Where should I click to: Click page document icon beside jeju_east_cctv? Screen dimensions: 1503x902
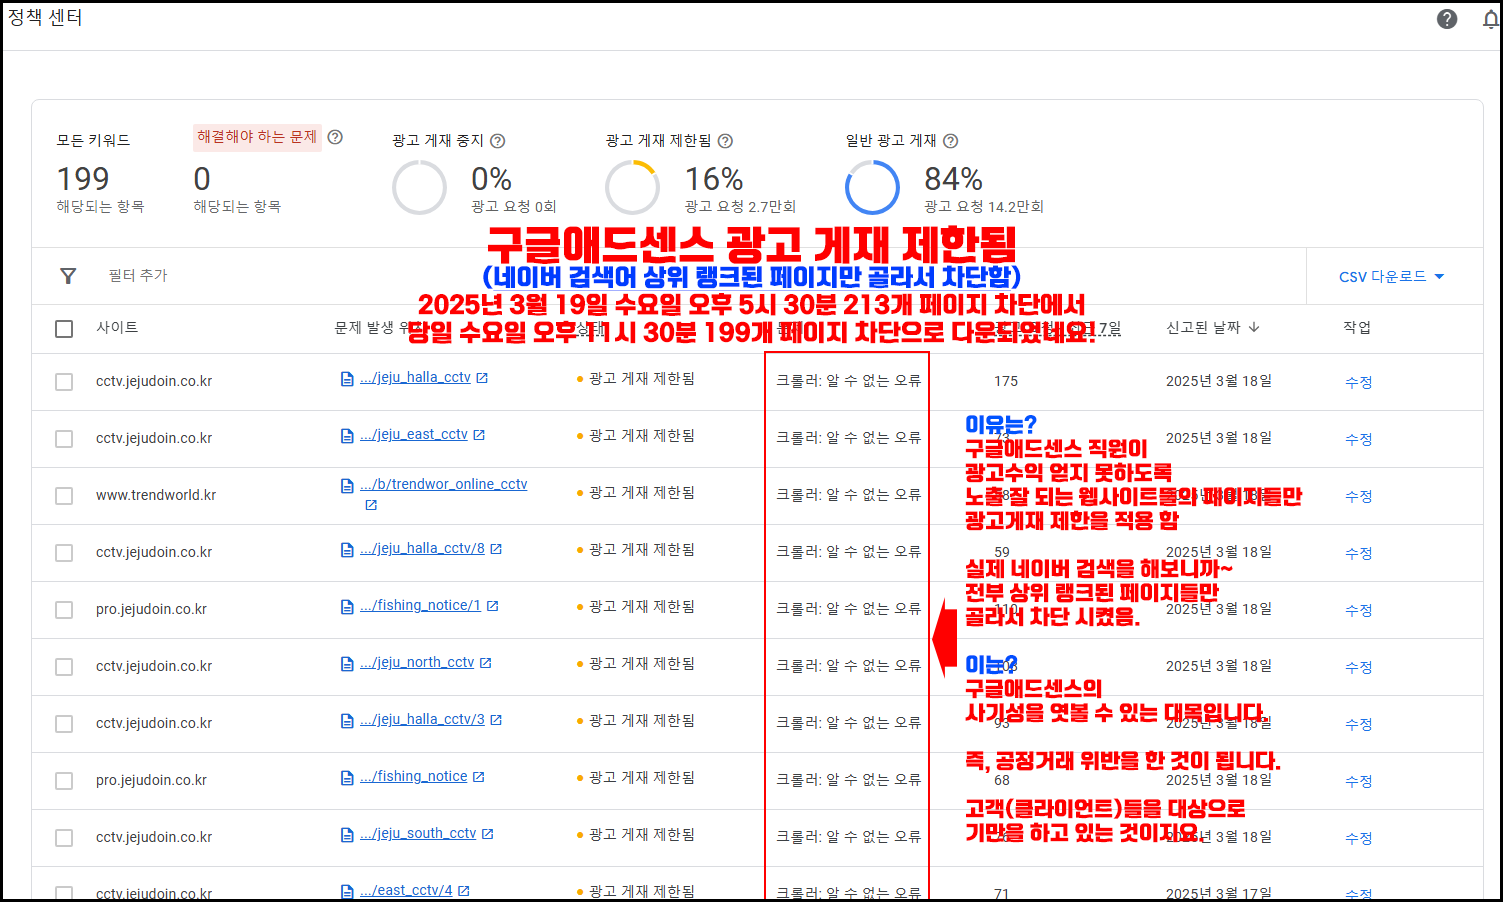[x=347, y=436]
